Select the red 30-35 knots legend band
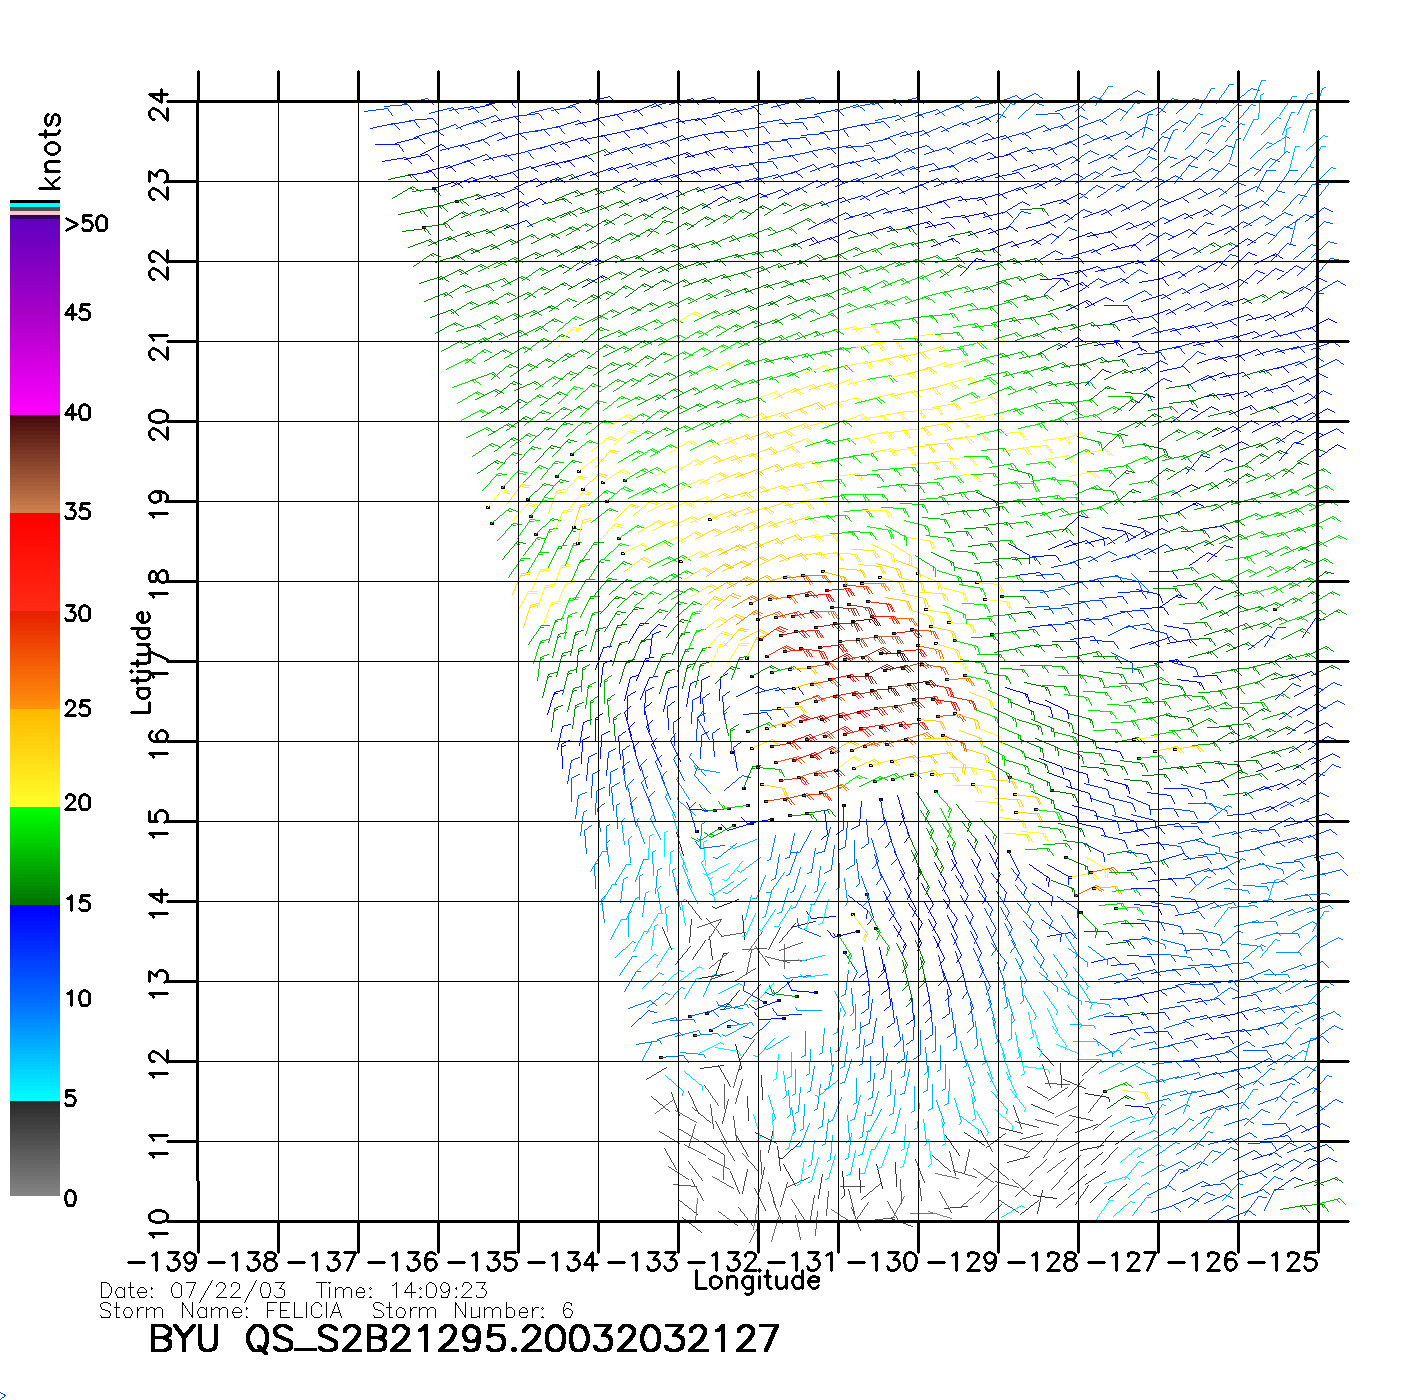Viewport: 1420px width, 1400px height. 35,562
